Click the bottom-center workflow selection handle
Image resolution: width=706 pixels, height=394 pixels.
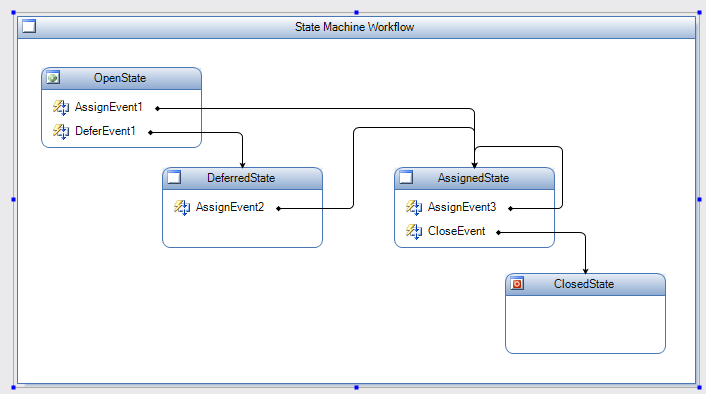(x=357, y=387)
